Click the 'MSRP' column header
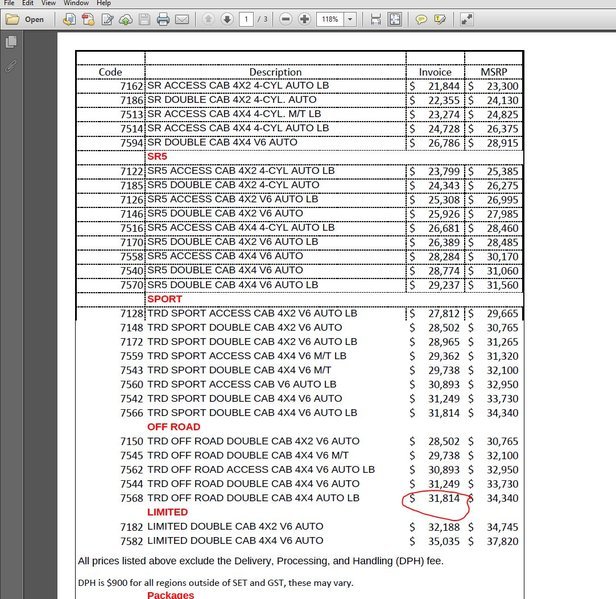This screenshot has height=599, width=616. point(494,72)
